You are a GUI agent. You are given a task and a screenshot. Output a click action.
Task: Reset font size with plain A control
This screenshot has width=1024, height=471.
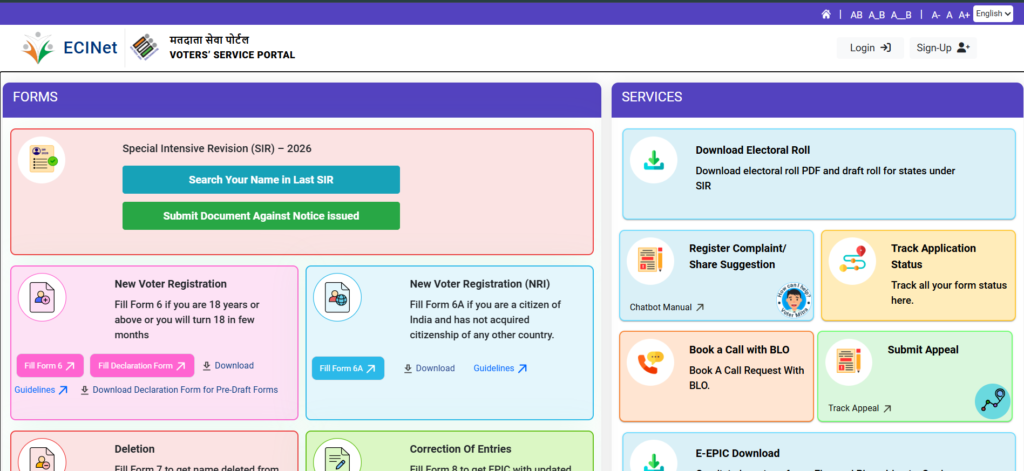click(x=950, y=15)
